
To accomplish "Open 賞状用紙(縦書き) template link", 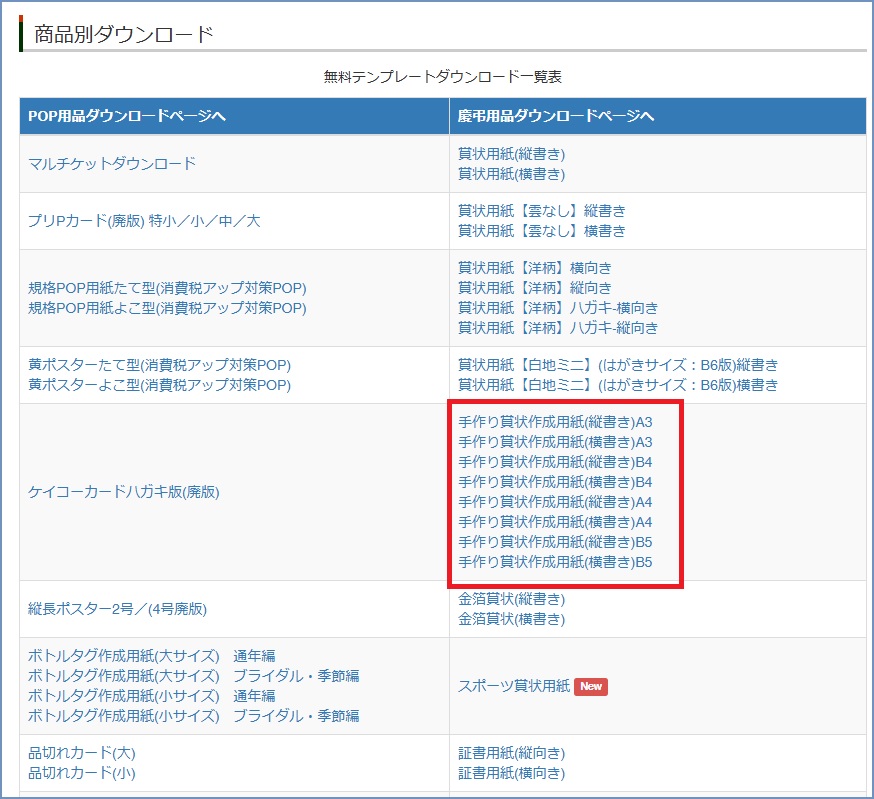I will 511,154.
